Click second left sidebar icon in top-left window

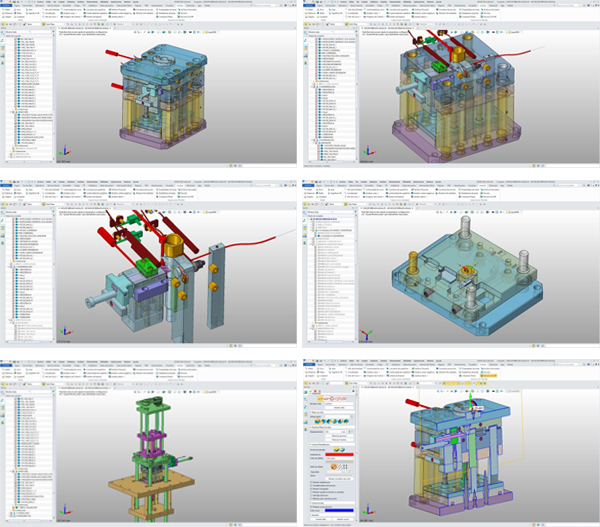2,40
